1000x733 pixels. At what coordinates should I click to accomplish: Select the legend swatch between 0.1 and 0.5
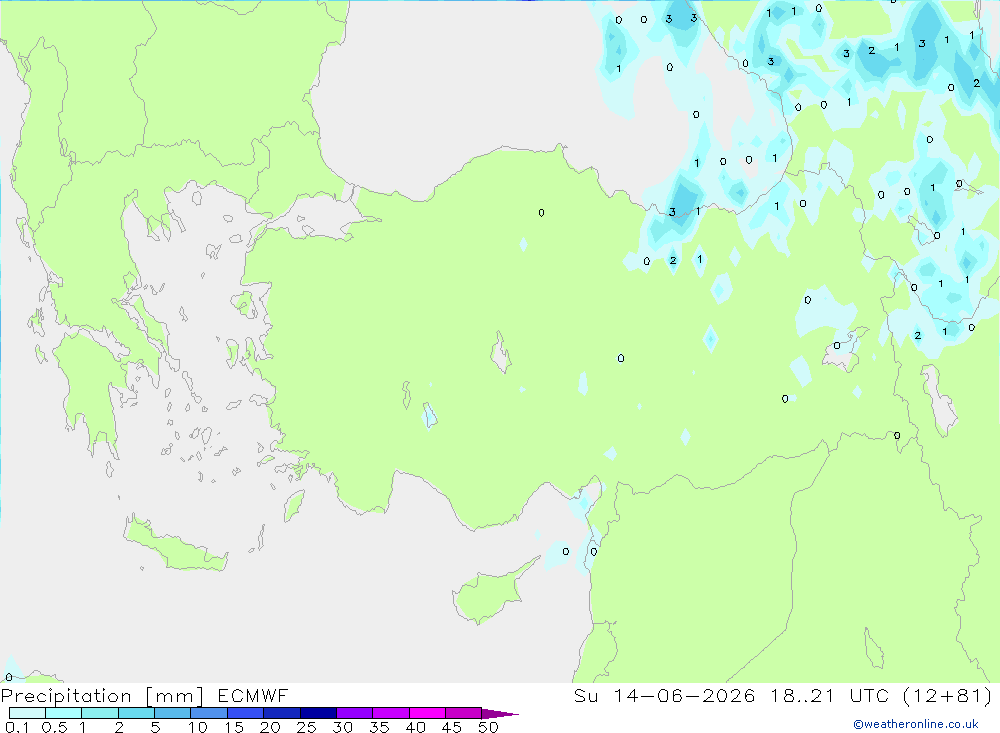click(27, 713)
